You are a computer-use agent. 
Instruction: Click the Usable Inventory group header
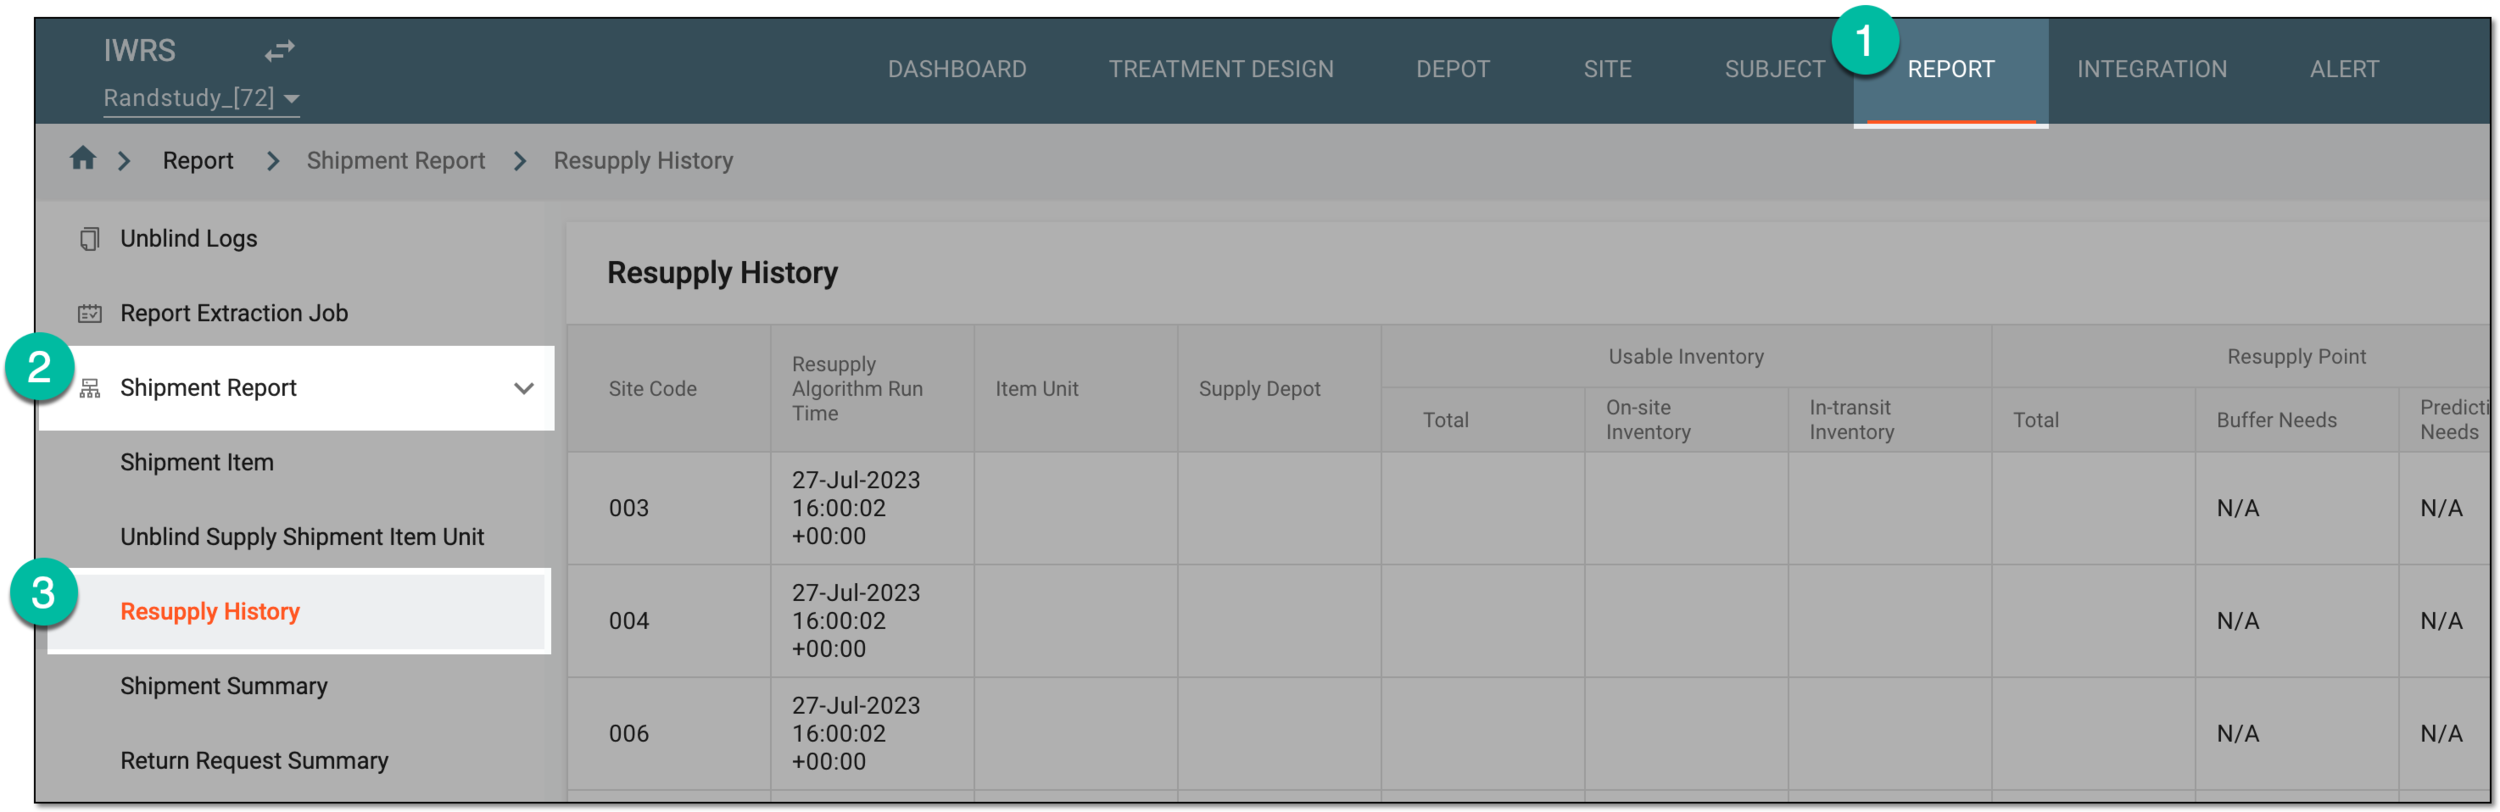1686,357
